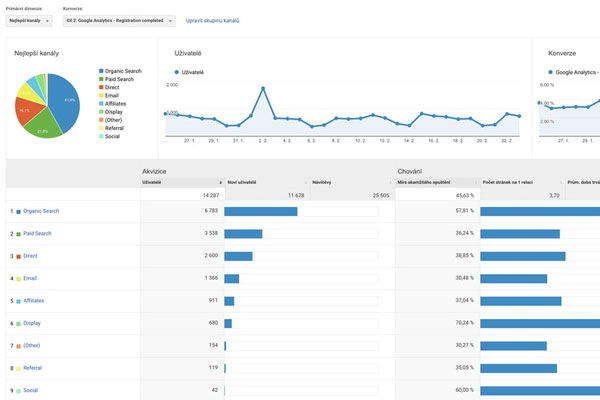Click the Uživatelé line chart legend dot

coord(176,72)
